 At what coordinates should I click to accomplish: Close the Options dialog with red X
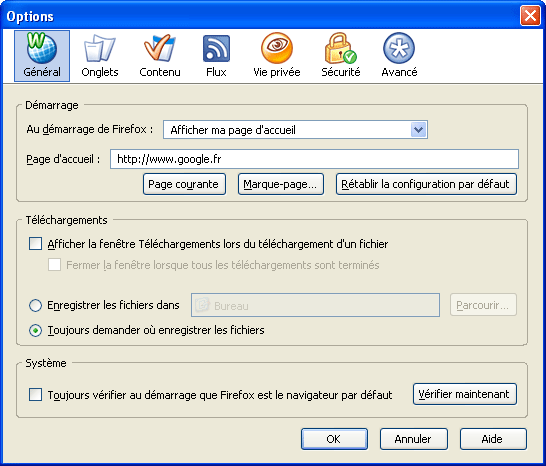530,16
